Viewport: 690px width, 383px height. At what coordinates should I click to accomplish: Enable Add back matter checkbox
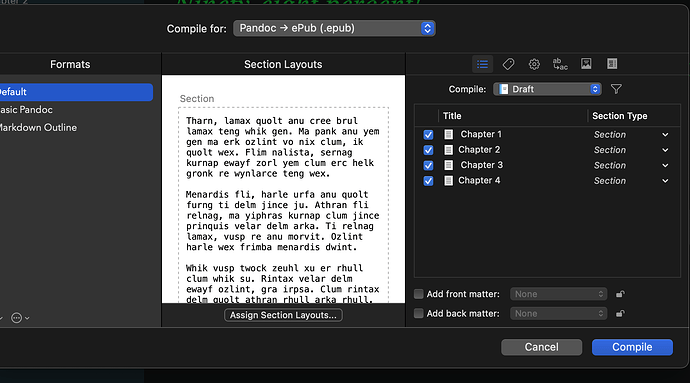[x=418, y=313]
